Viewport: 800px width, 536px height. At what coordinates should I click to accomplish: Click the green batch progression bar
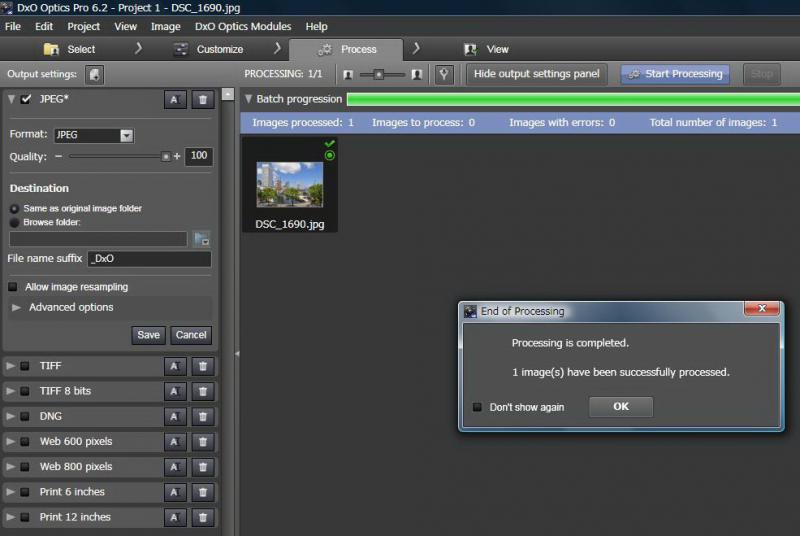(x=573, y=99)
